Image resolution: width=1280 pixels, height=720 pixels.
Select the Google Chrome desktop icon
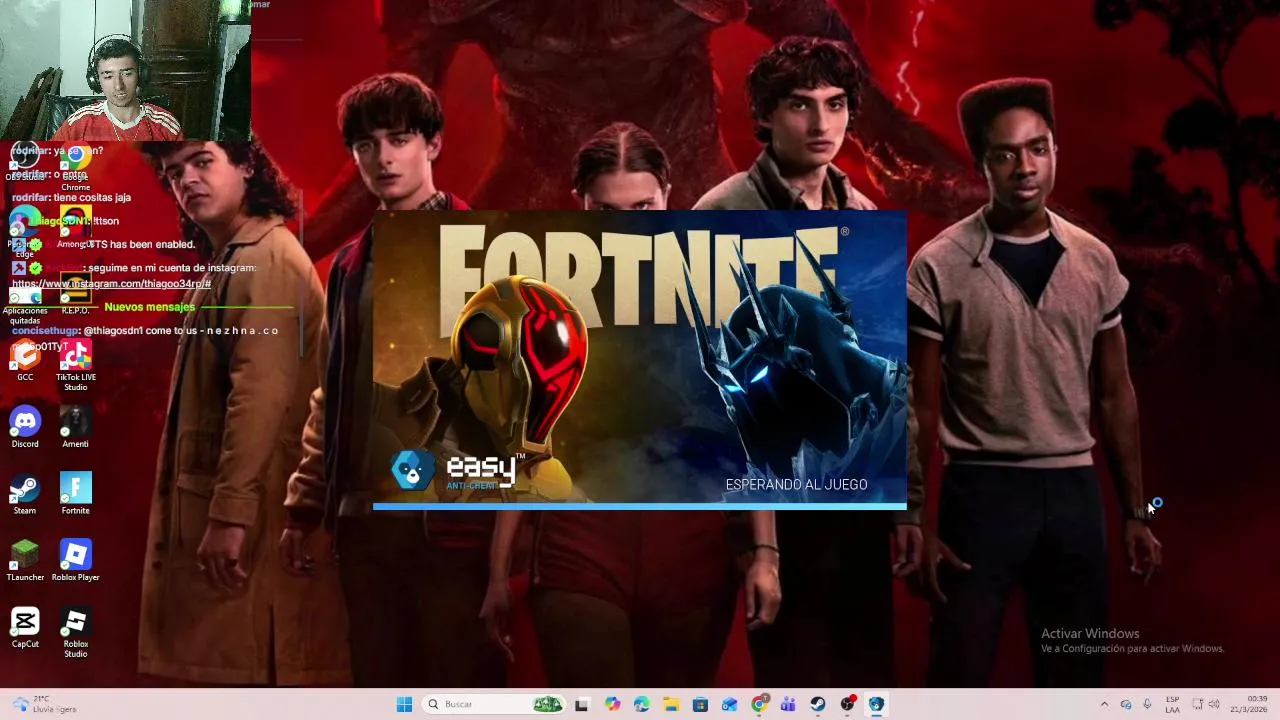[x=76, y=166]
